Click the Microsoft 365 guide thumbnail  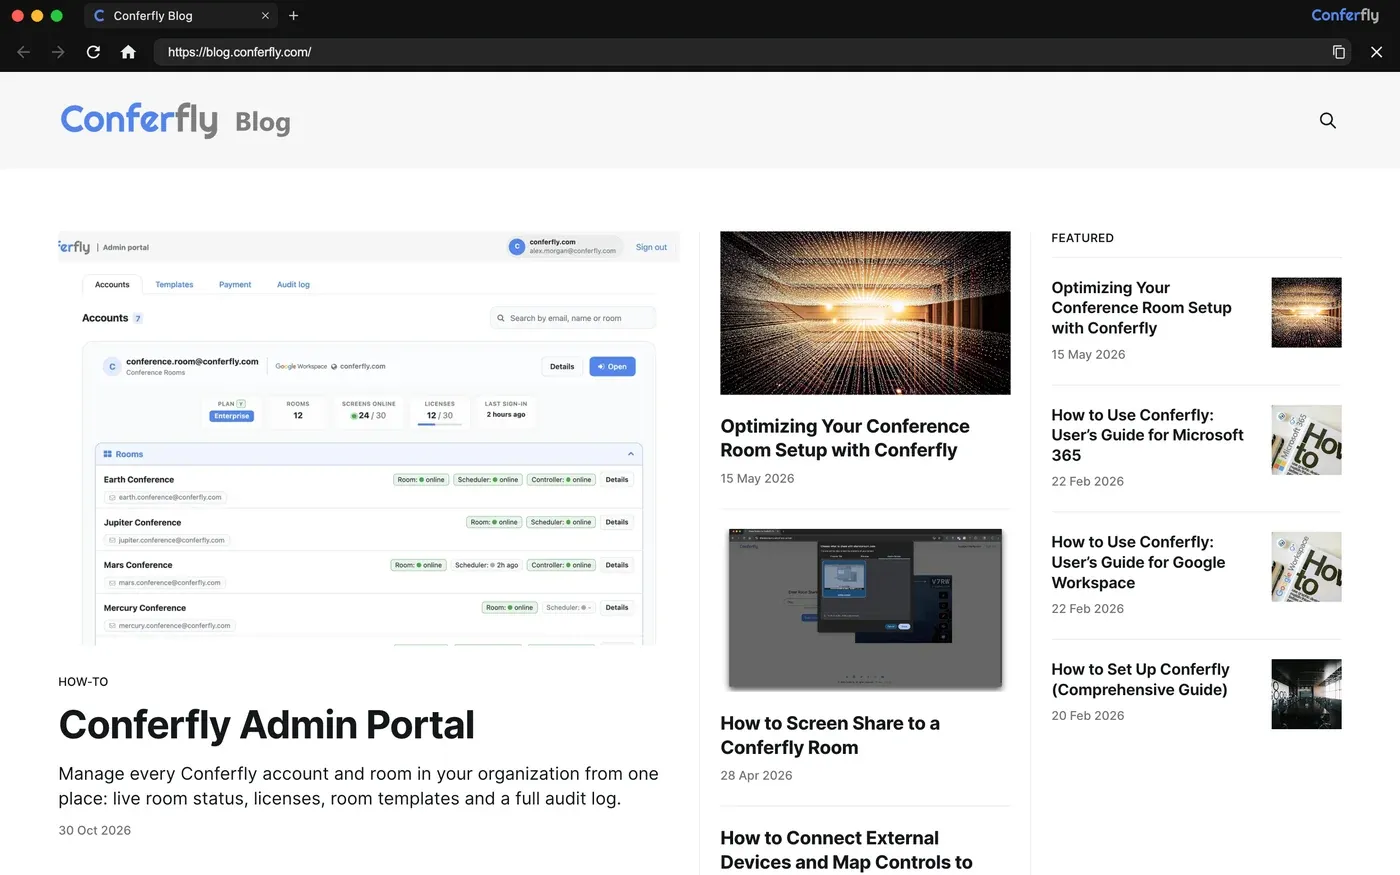point(1306,440)
